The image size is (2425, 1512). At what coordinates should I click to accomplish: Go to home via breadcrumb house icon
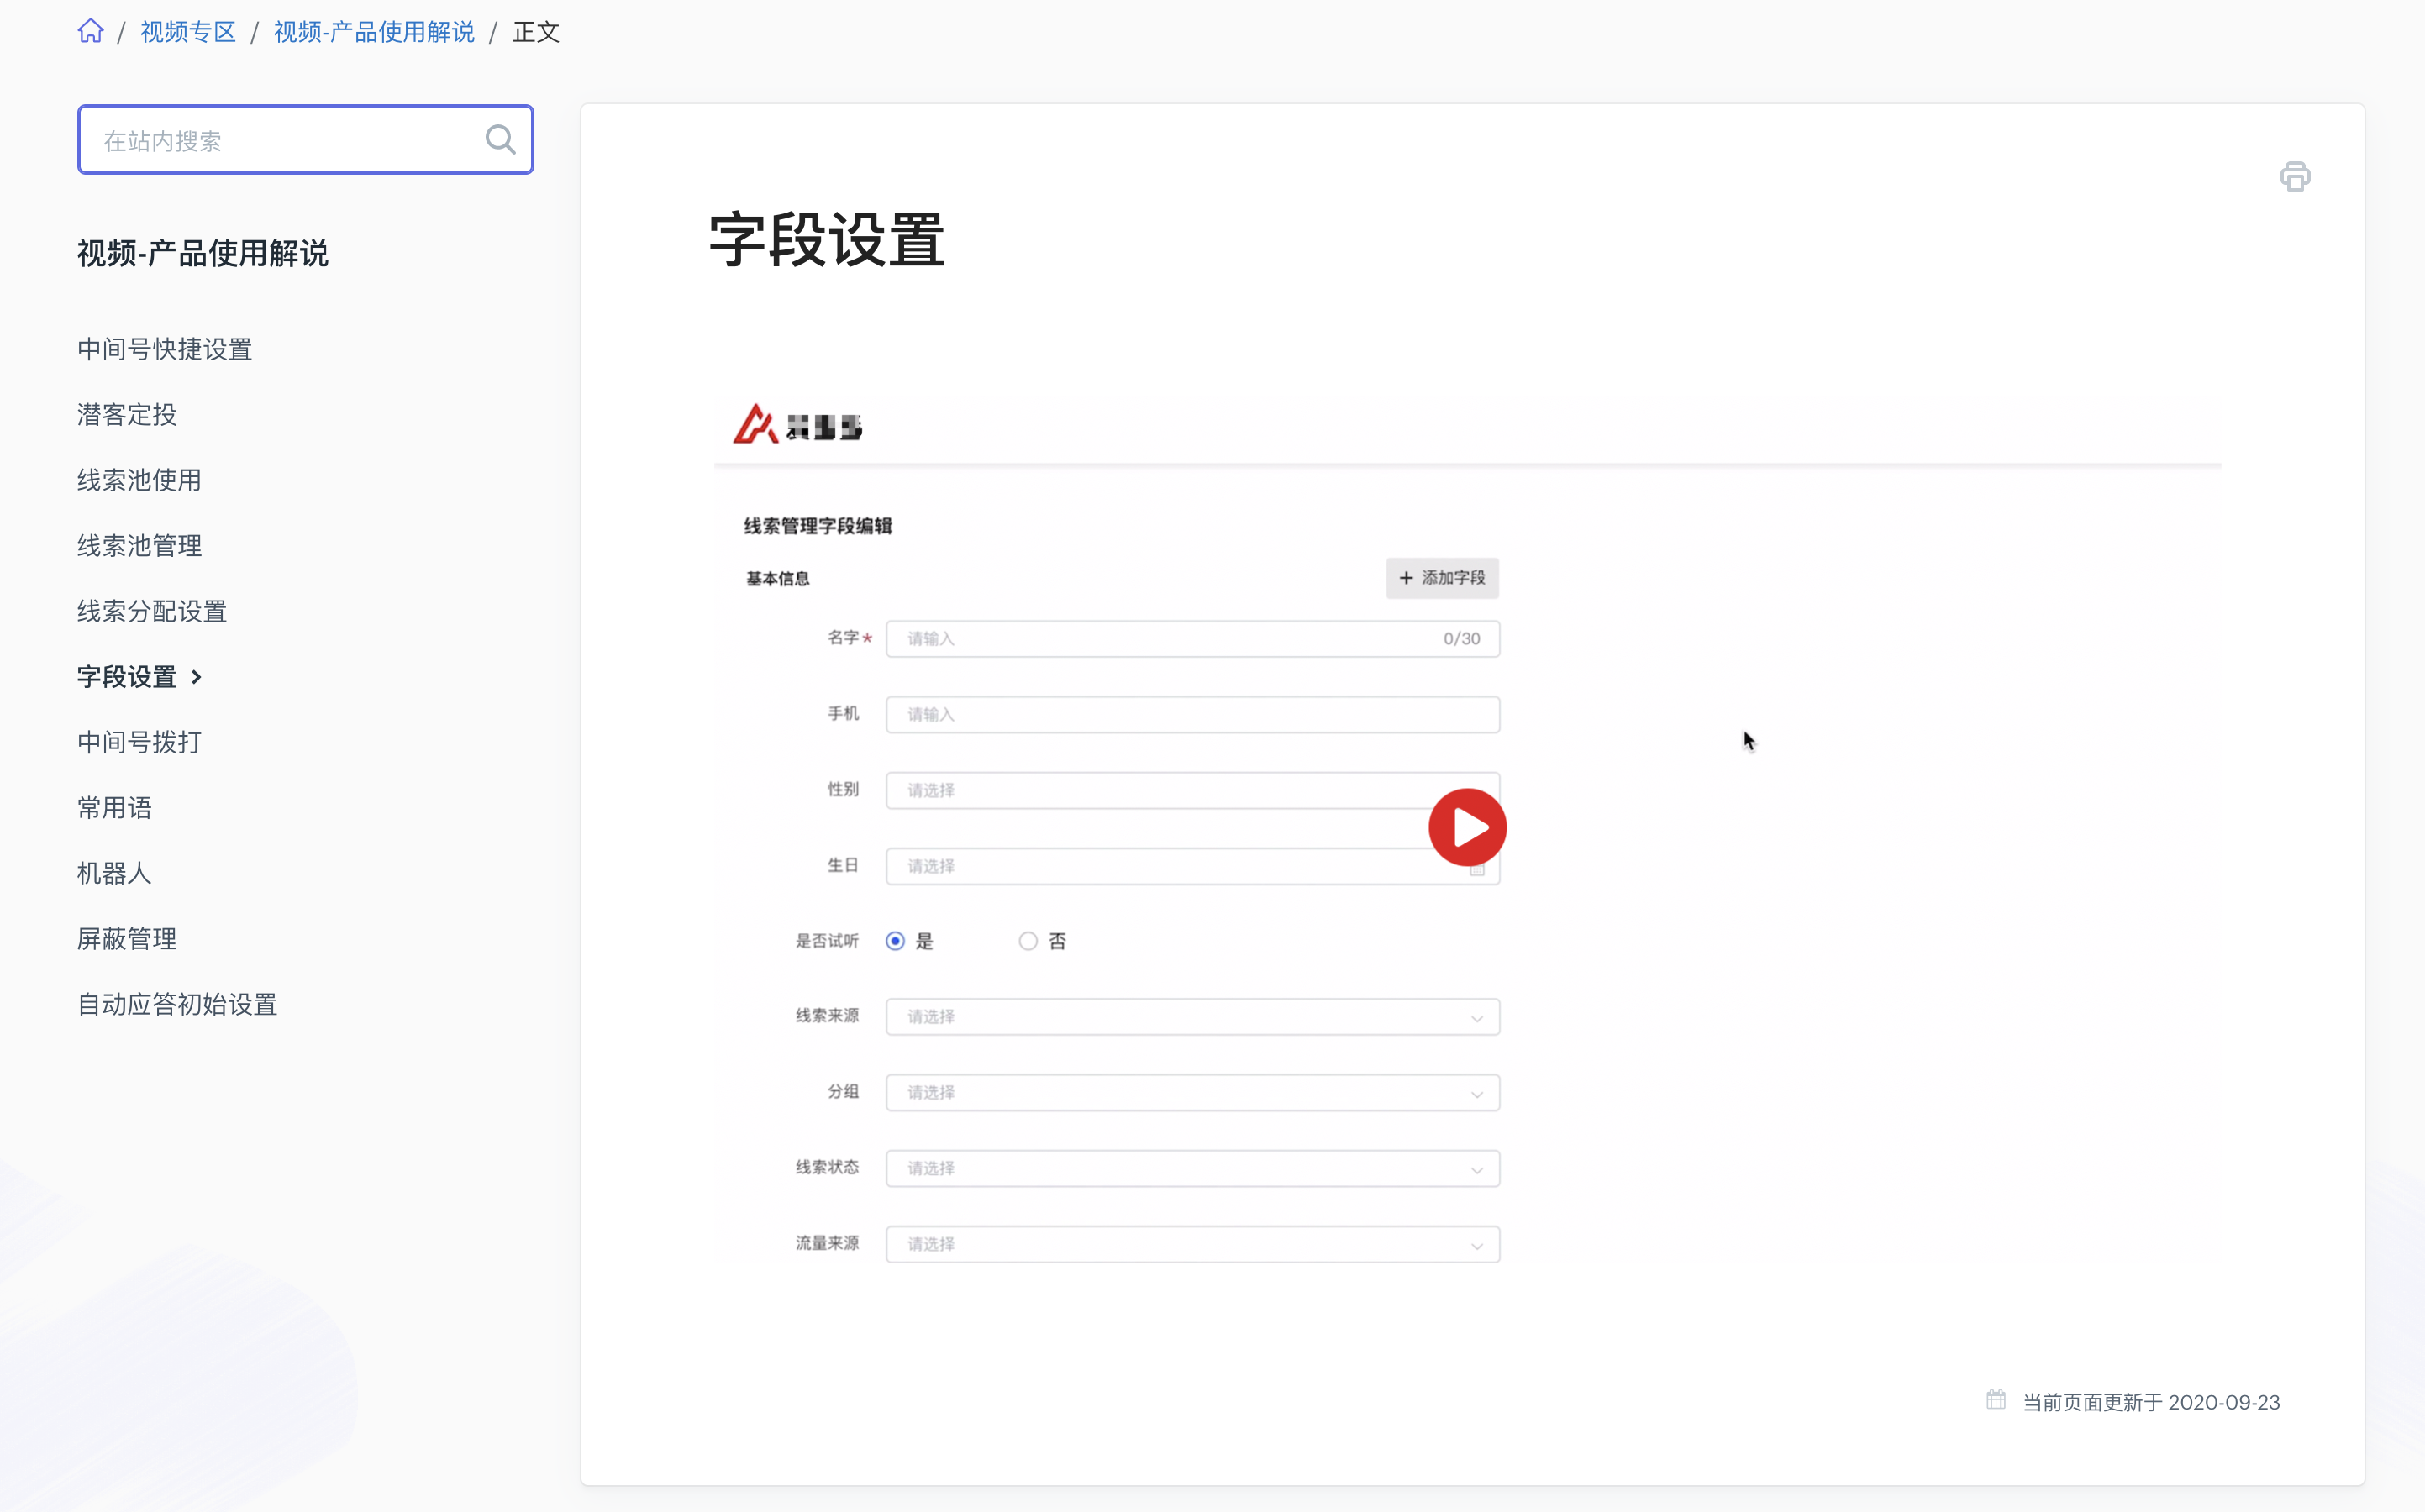point(91,31)
